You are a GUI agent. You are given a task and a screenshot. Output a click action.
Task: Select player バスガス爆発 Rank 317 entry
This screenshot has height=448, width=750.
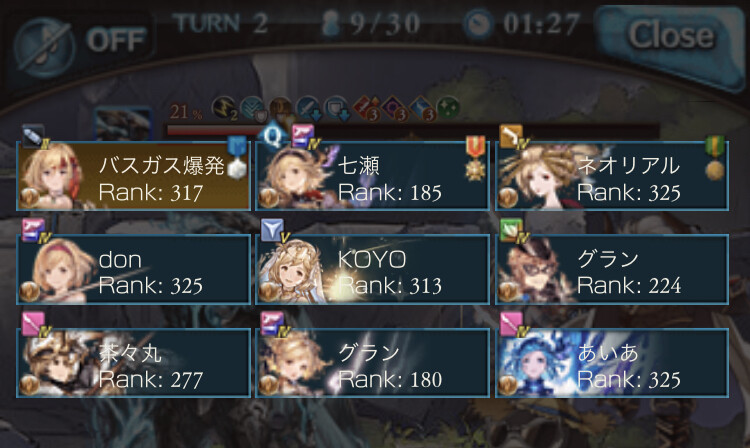[133, 175]
